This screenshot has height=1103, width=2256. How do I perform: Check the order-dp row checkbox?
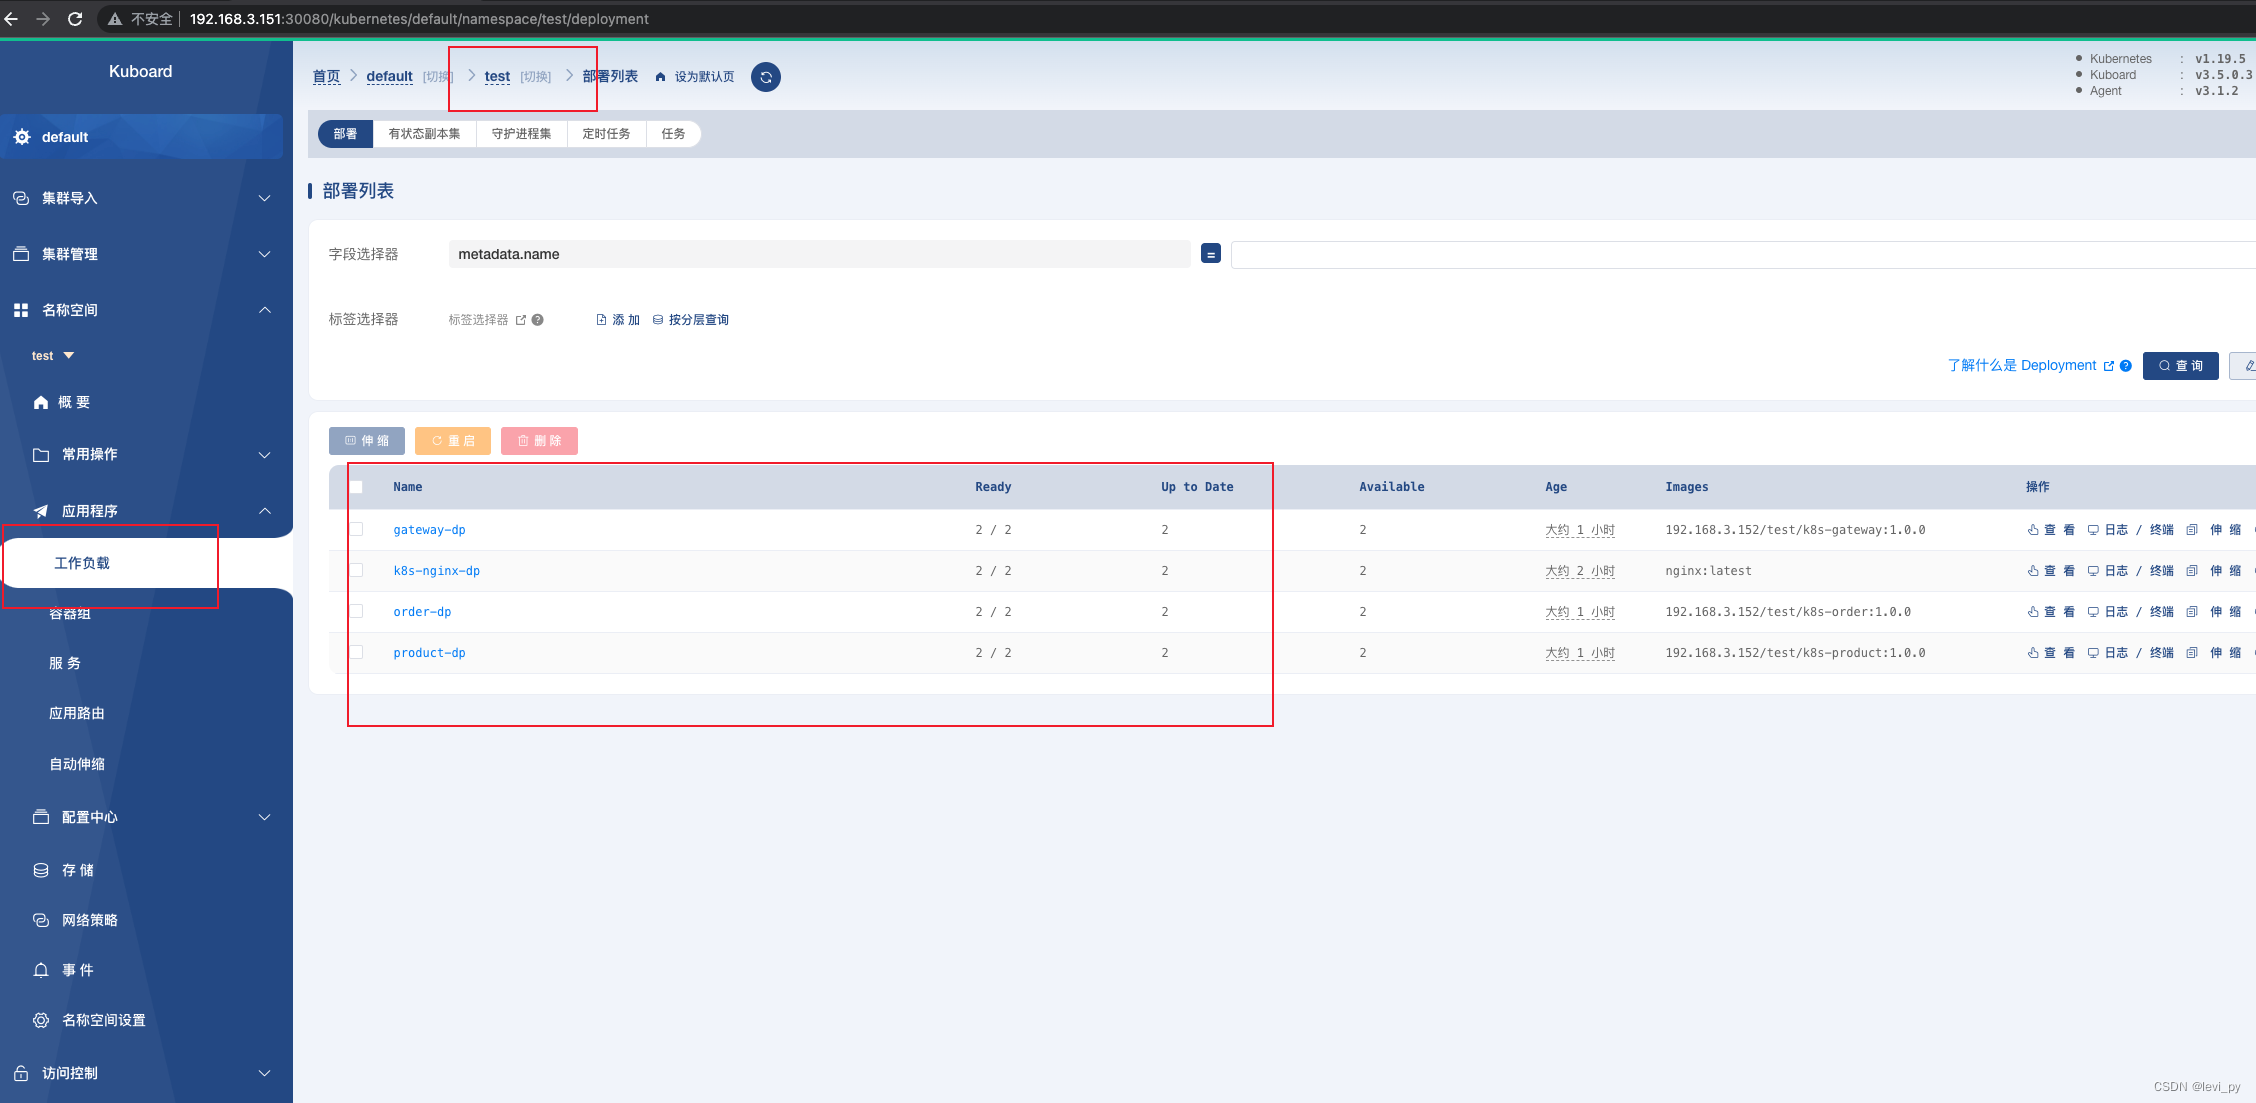click(356, 611)
